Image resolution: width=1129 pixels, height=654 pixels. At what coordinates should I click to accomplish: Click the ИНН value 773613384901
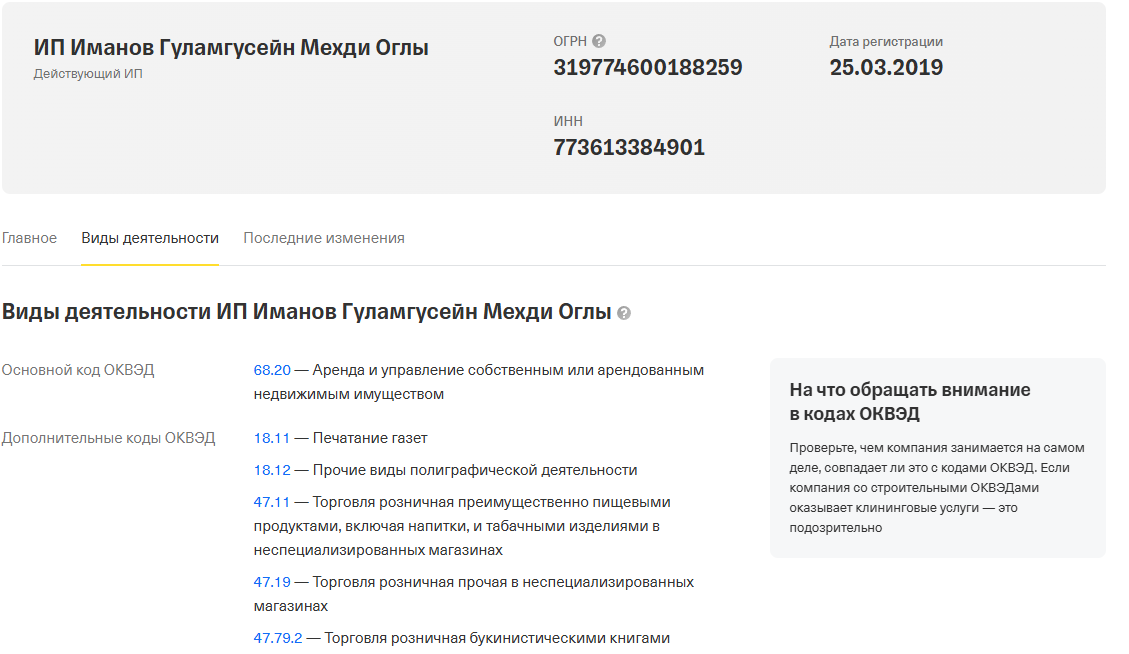tap(630, 146)
